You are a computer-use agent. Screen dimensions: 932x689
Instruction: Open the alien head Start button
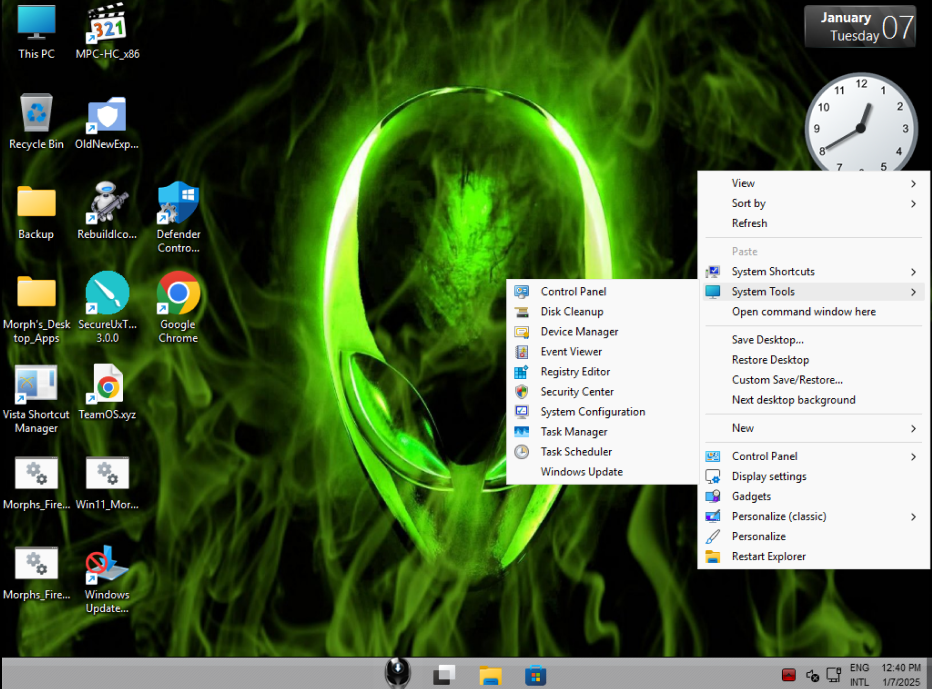[x=398, y=673]
